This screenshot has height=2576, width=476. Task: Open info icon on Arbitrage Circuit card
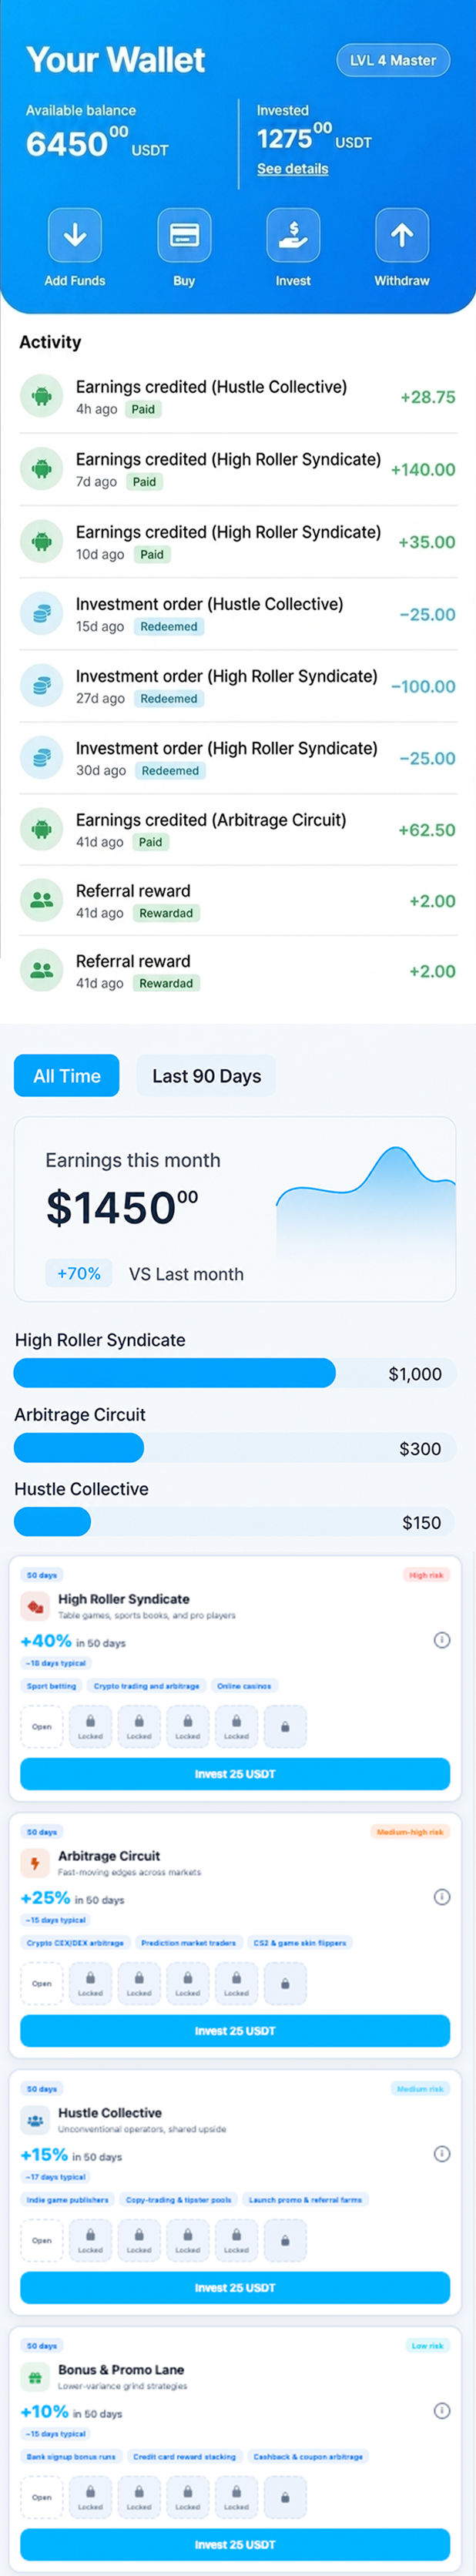tap(442, 1897)
